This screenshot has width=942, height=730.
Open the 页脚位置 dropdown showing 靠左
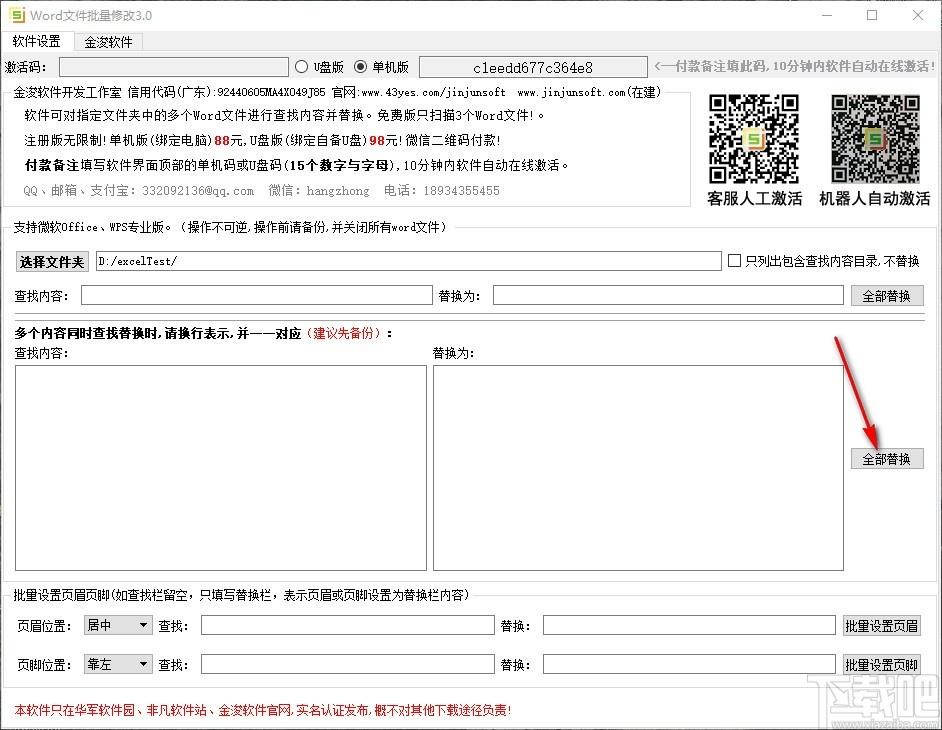(x=118, y=664)
